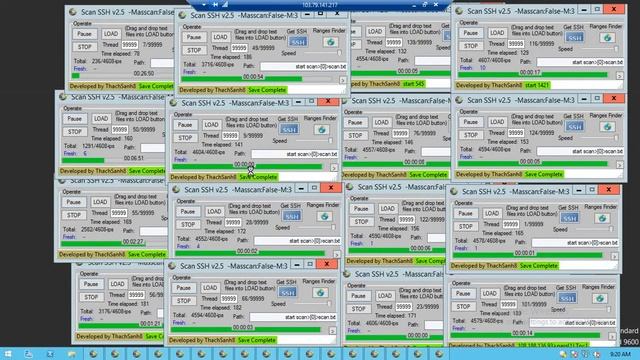Click 'start 1421' status text
Viewport: 640px width, 360px height.
[x=537, y=85]
